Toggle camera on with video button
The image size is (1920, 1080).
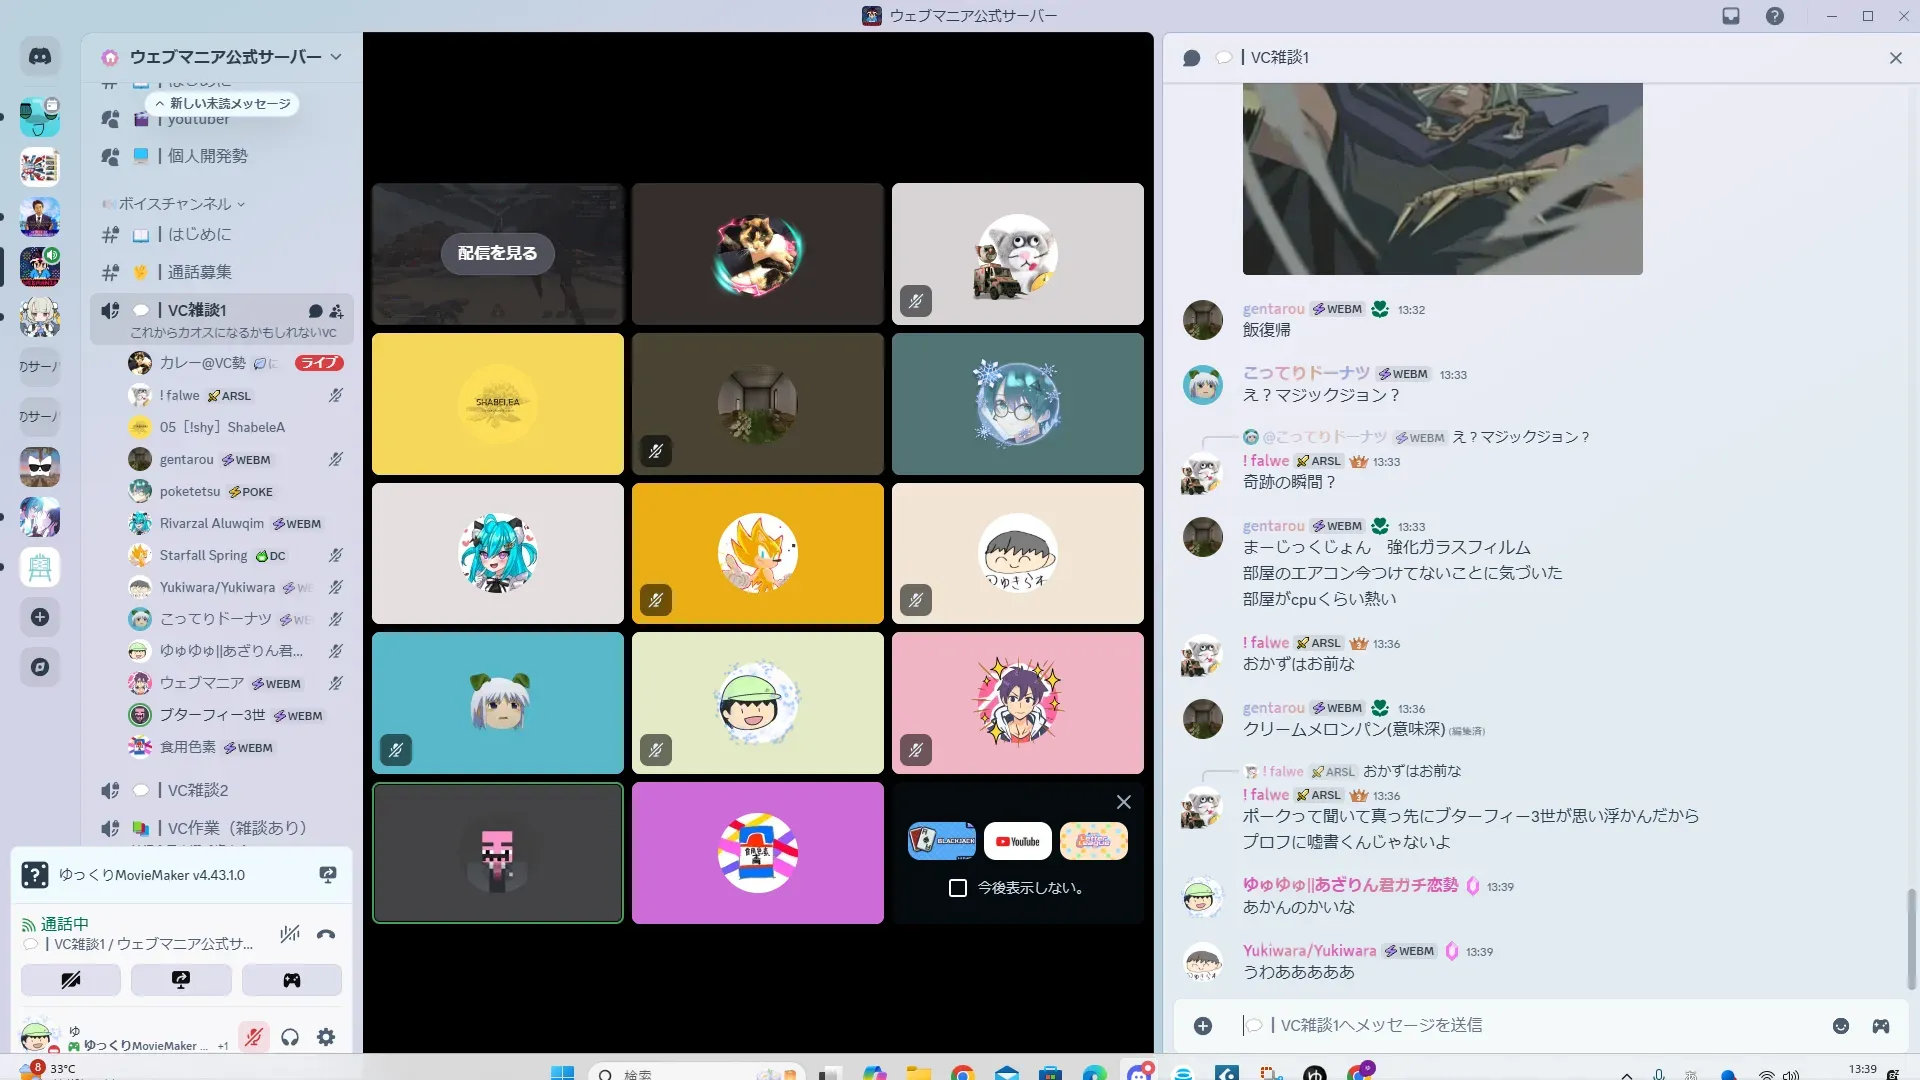click(71, 980)
